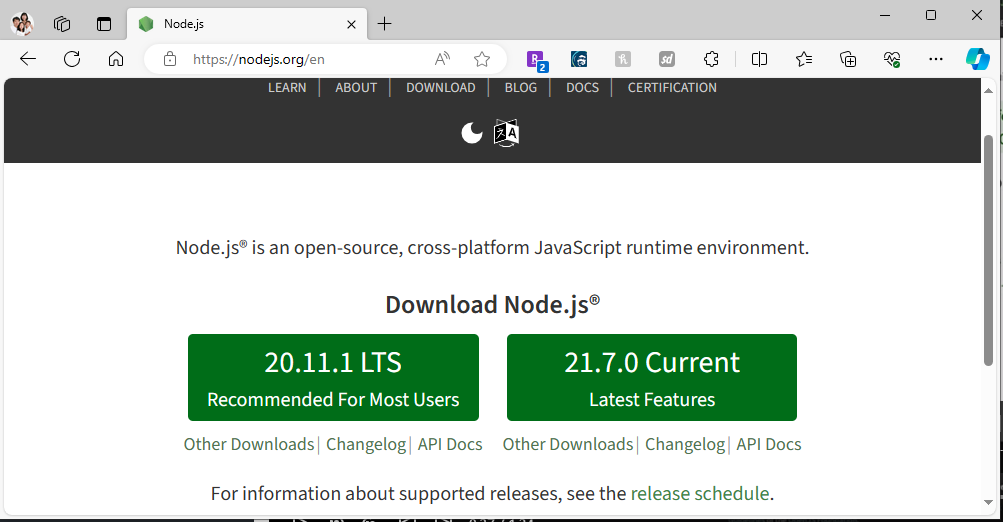Image resolution: width=1003 pixels, height=522 pixels.
Task: Open the language translation selector
Action: pyautogui.click(x=506, y=133)
